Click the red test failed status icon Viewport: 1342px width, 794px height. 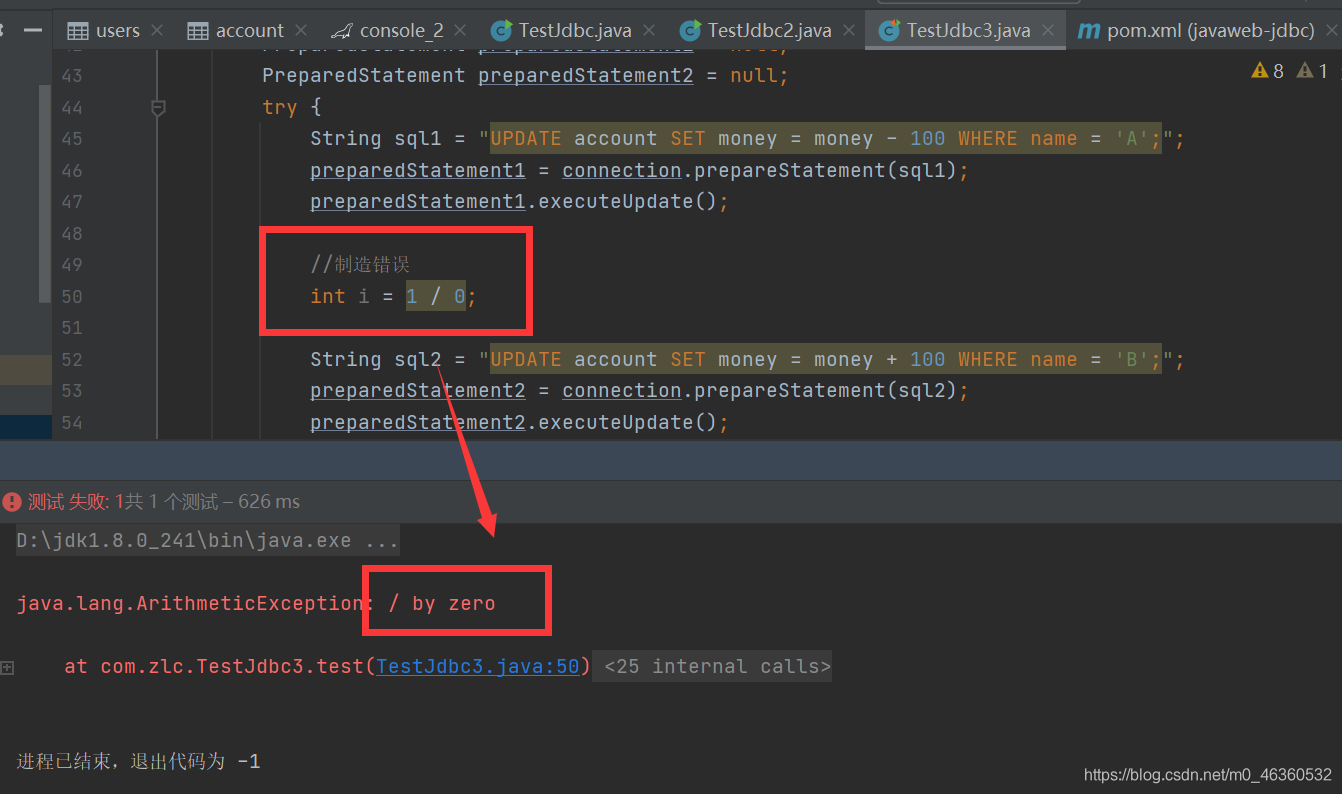pos(12,502)
